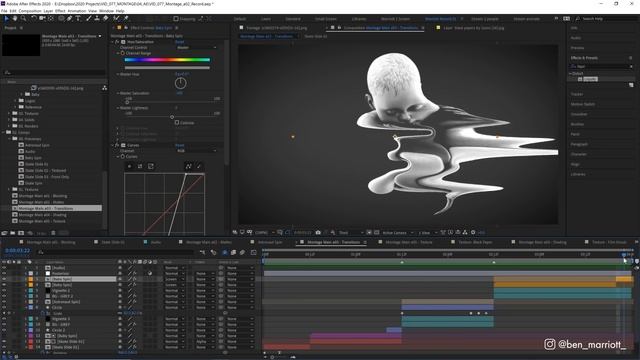Open the File menu
This screenshot has width=640, height=360.
click(4, 11)
